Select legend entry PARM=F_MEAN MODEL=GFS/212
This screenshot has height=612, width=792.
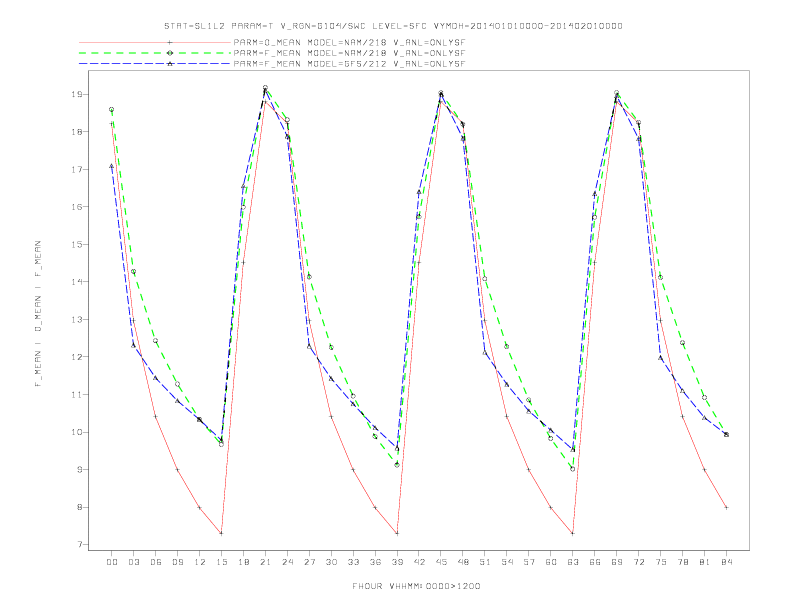click(x=349, y=64)
